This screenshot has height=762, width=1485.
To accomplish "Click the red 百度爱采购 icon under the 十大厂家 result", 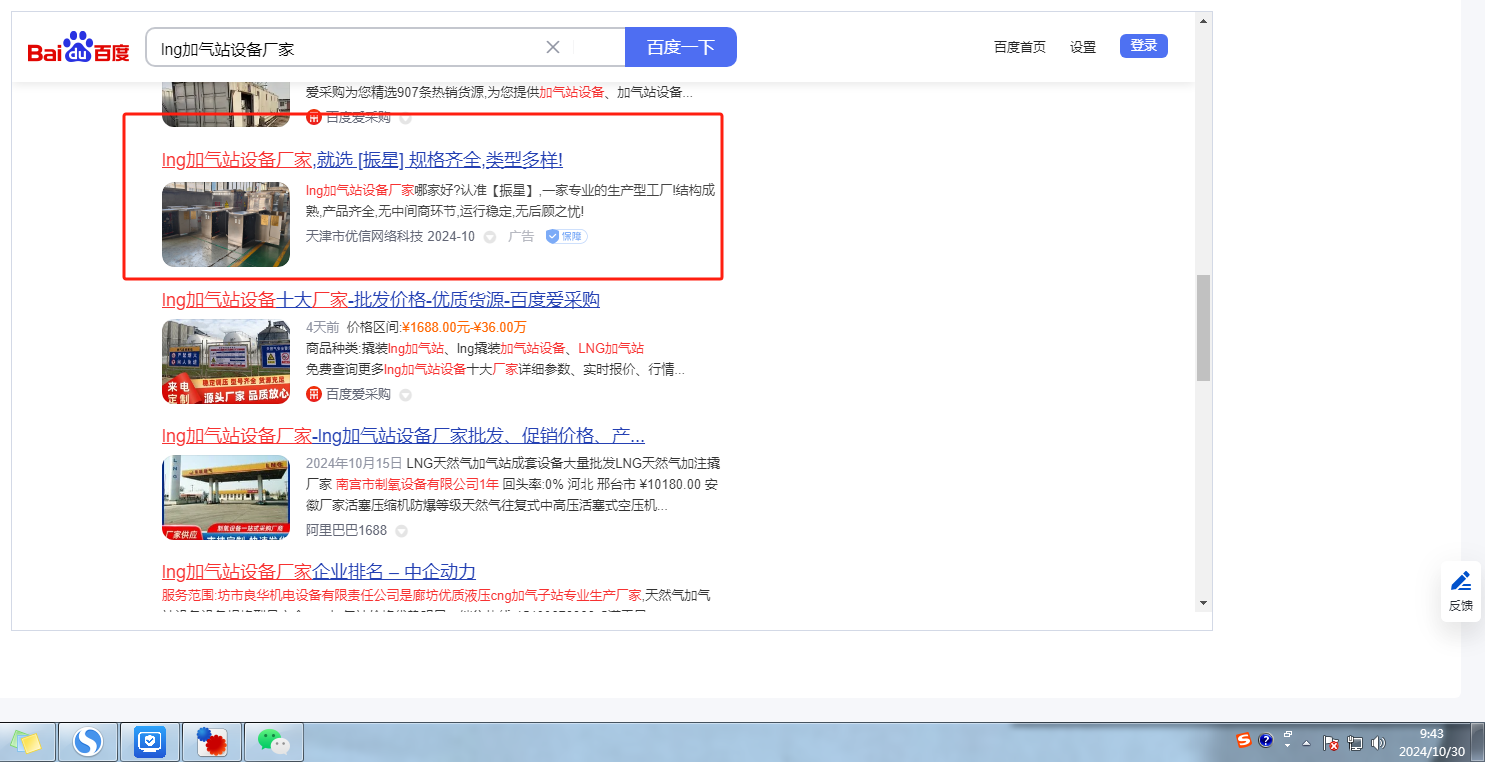I will 314,394.
